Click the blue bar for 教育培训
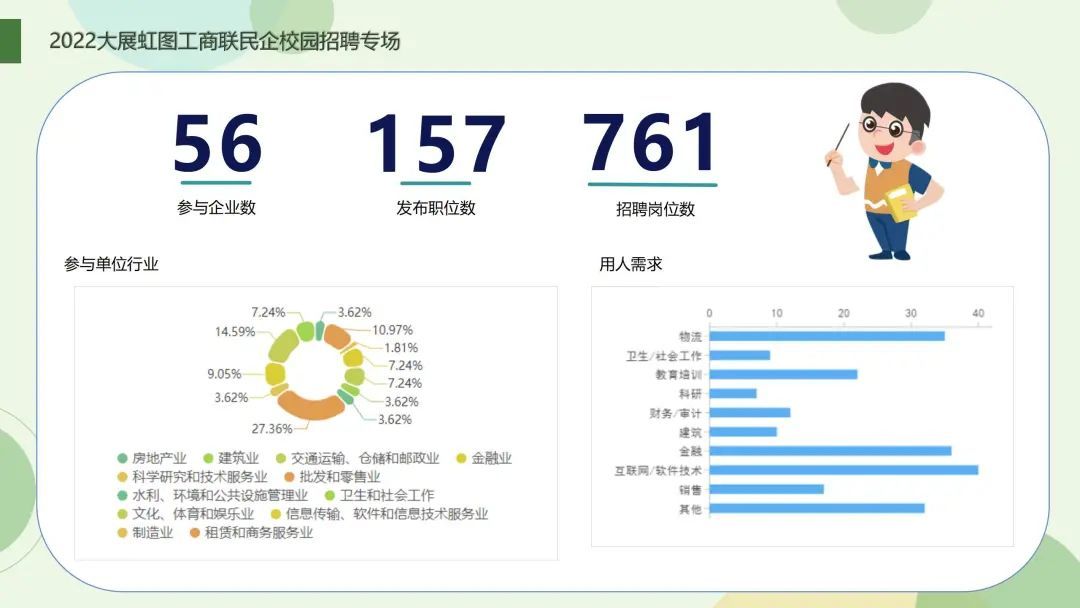Viewport: 1080px width, 608px height. 784,375
